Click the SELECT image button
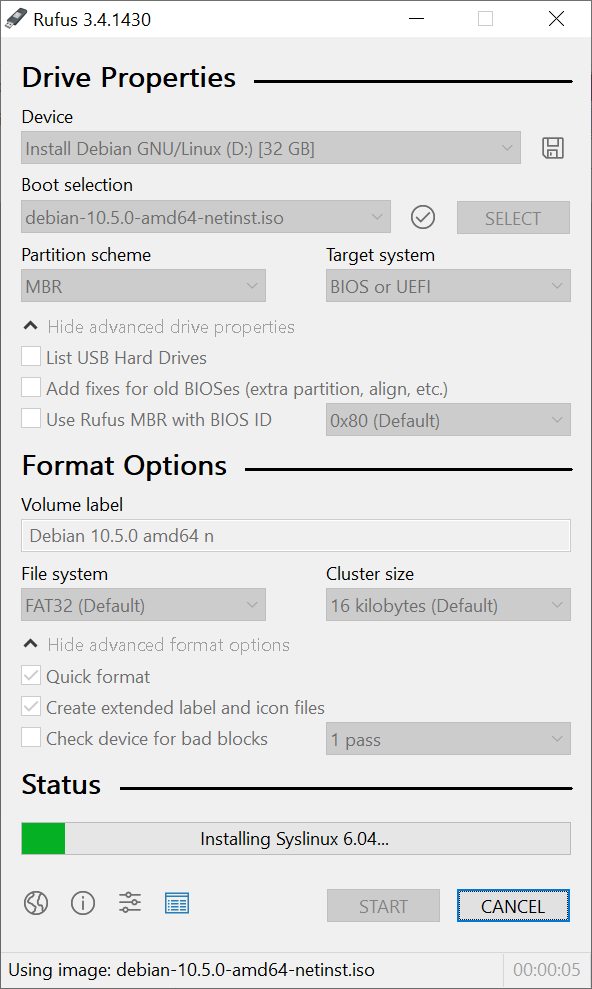592x989 pixels. click(x=513, y=218)
